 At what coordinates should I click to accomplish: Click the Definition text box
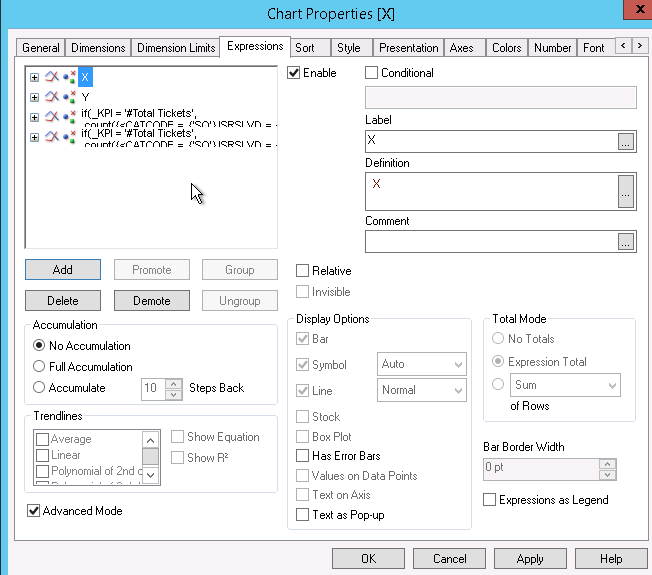click(x=491, y=191)
